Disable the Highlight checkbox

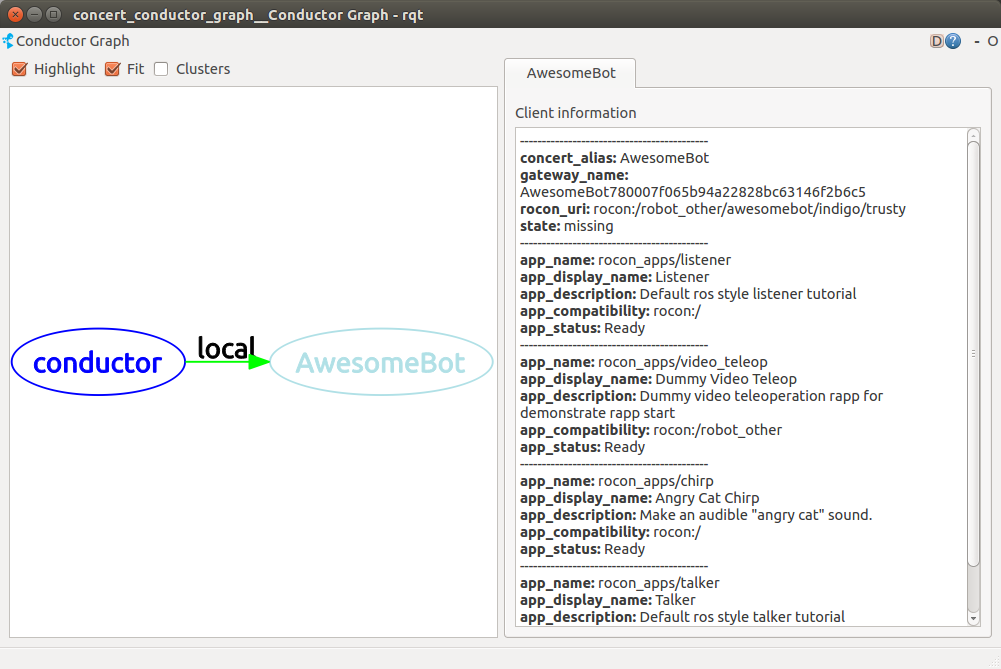19,69
